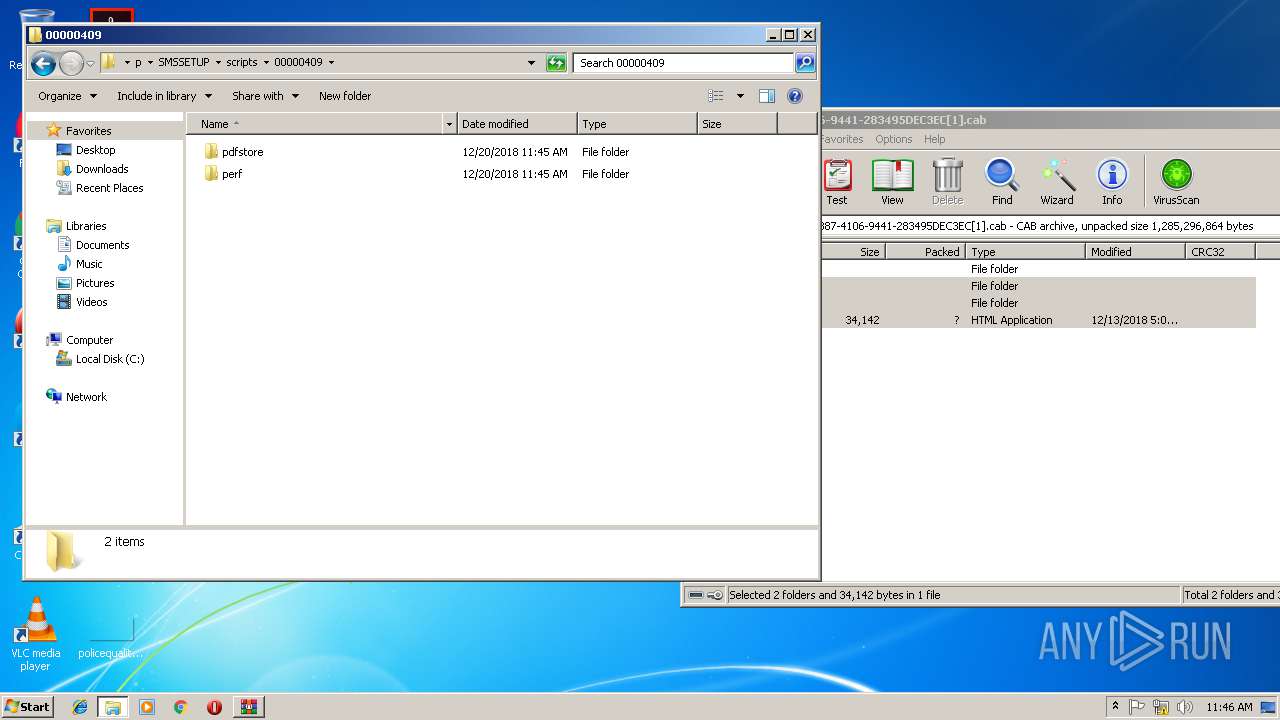1280x720 pixels.
Task: Open Find tool in WinRAR
Action: click(1002, 182)
